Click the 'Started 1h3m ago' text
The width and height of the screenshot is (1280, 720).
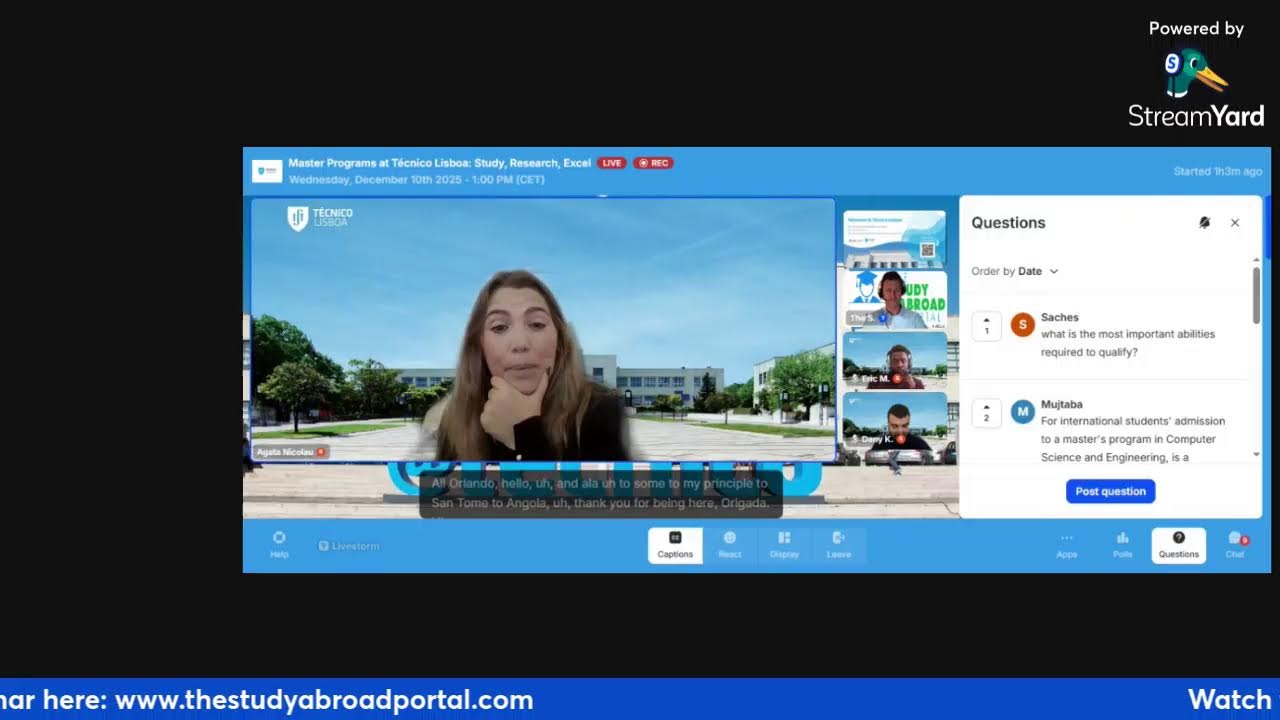pos(1218,172)
